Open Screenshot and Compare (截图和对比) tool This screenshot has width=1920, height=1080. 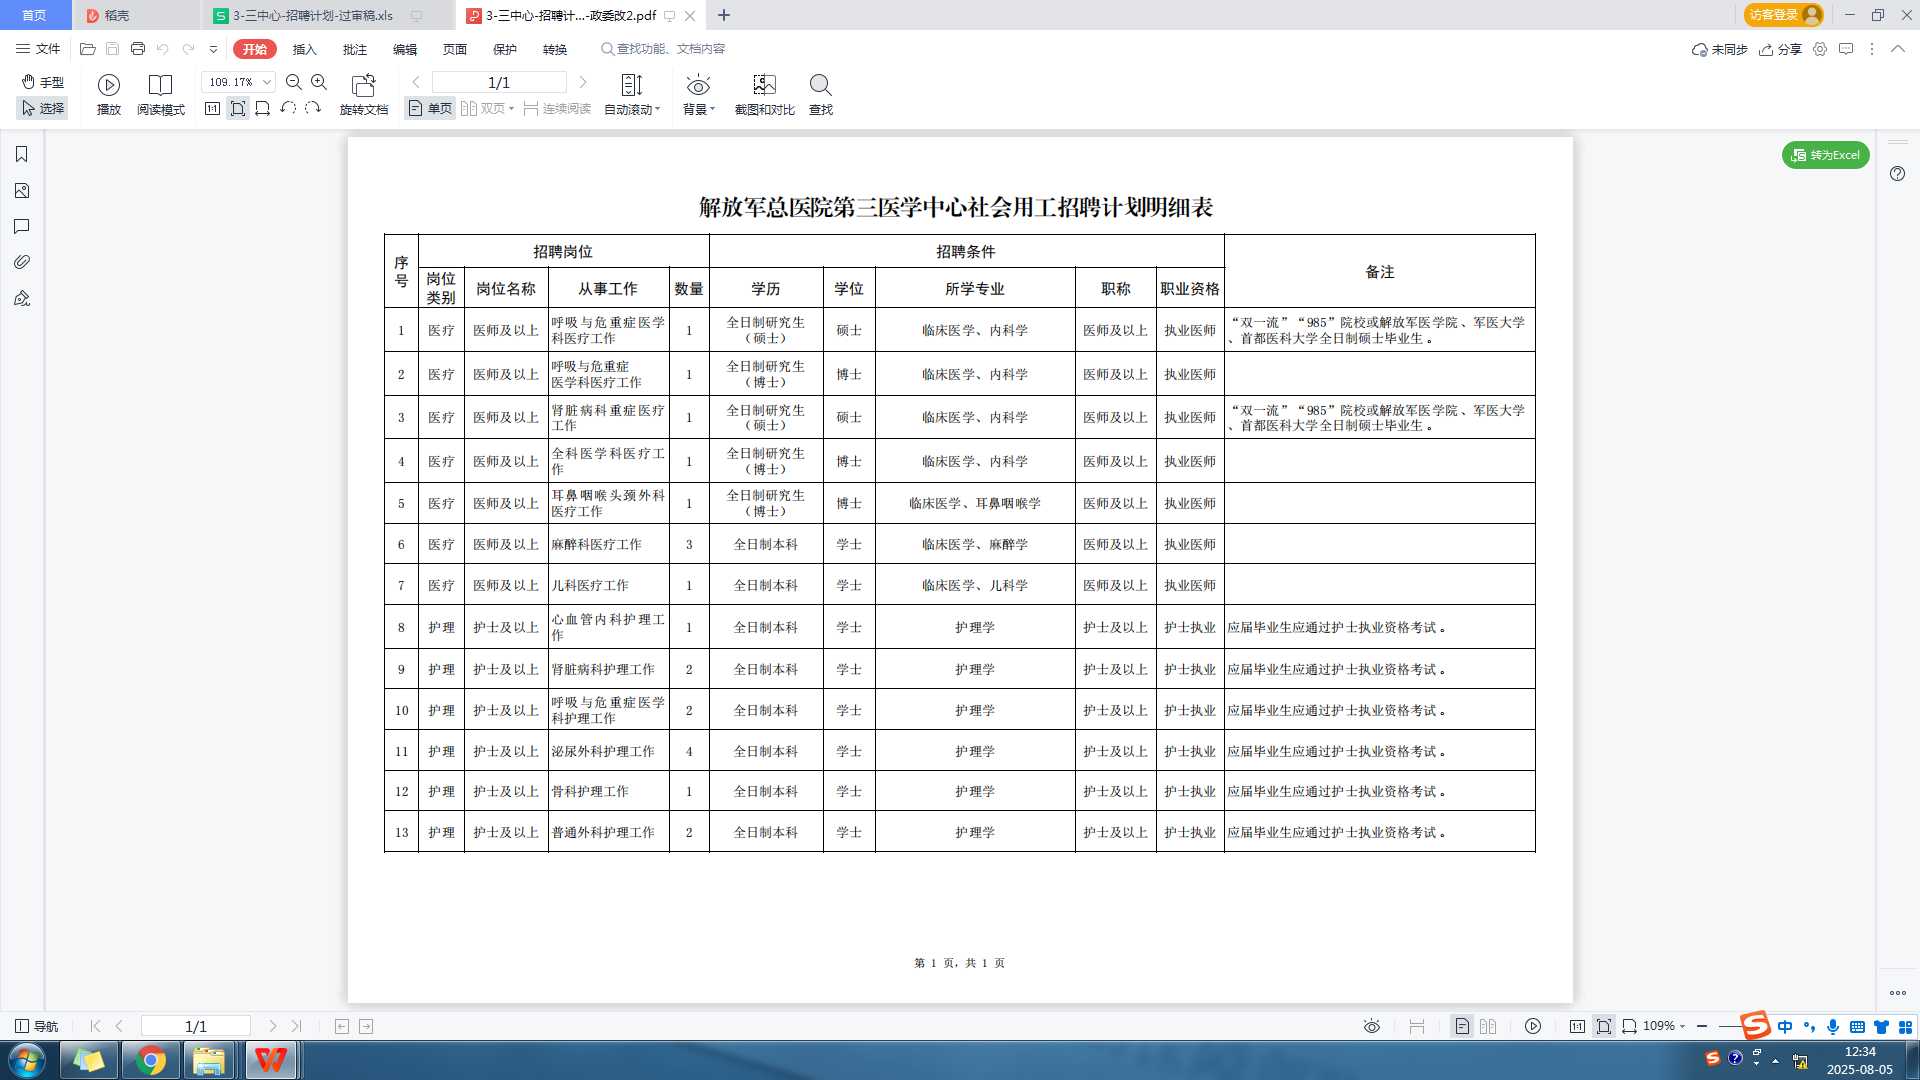(764, 85)
